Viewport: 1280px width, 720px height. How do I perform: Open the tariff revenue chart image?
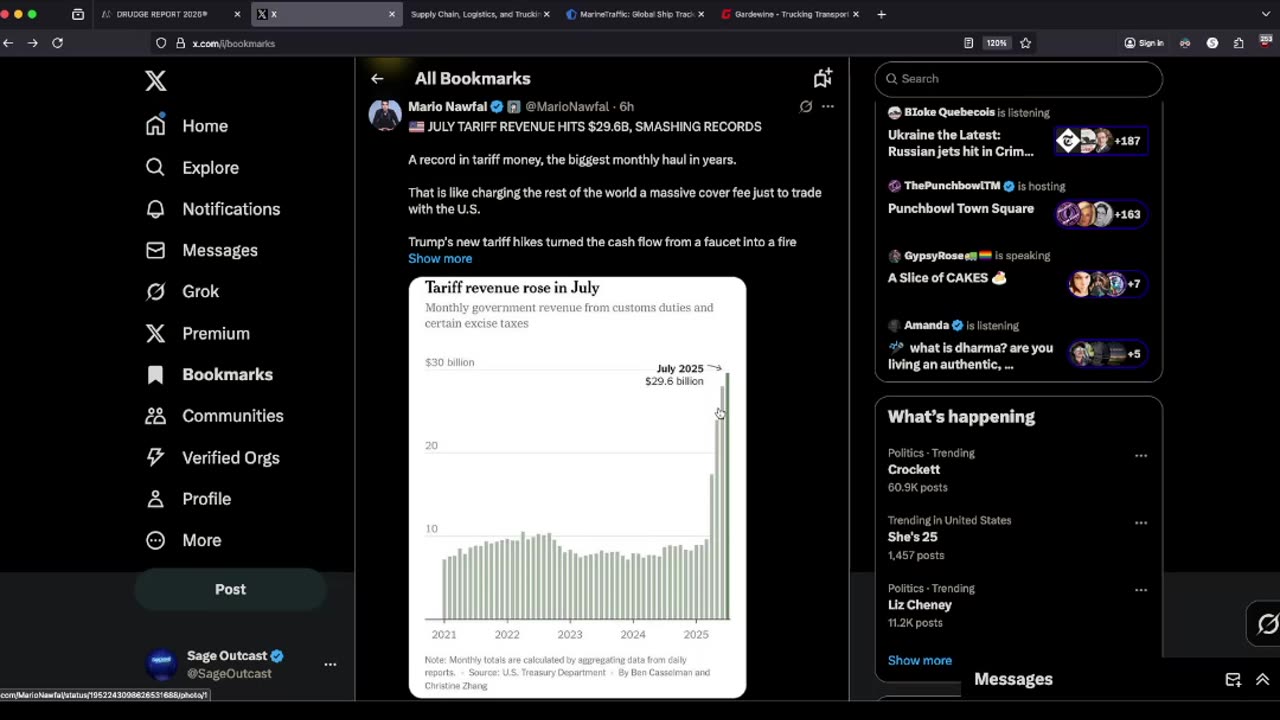coord(577,487)
